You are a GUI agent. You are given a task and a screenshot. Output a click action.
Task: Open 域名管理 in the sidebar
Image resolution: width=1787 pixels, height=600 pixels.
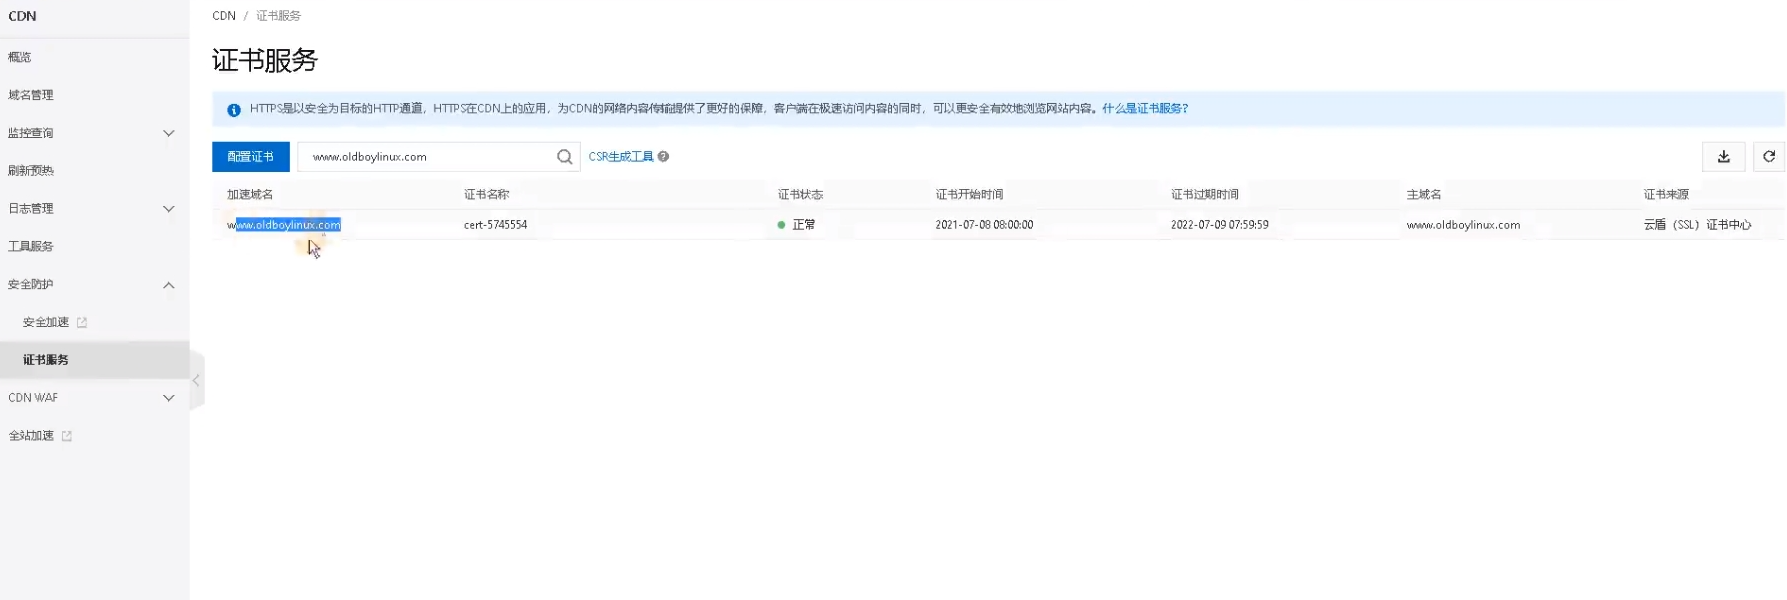coord(31,95)
